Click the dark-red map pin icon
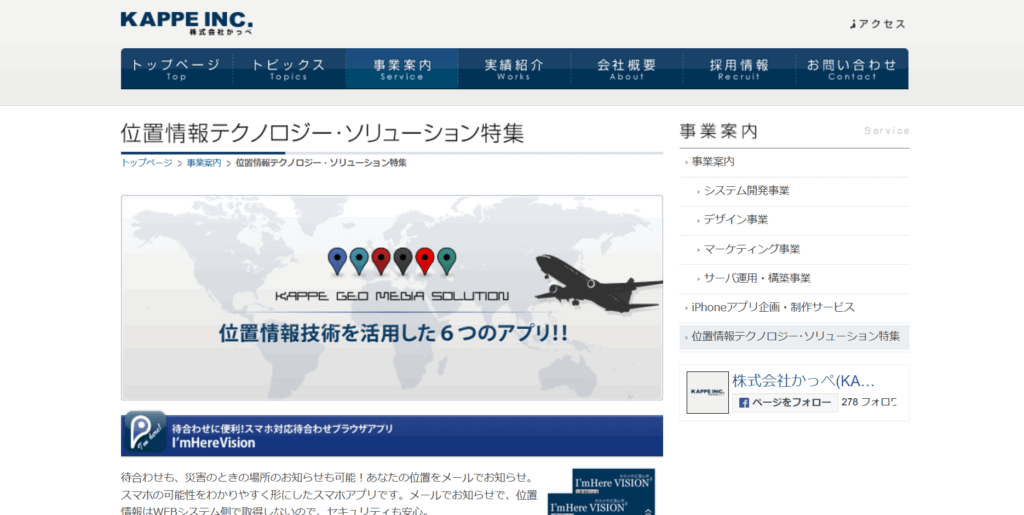Viewport: 1024px width, 515px height. pos(381,260)
